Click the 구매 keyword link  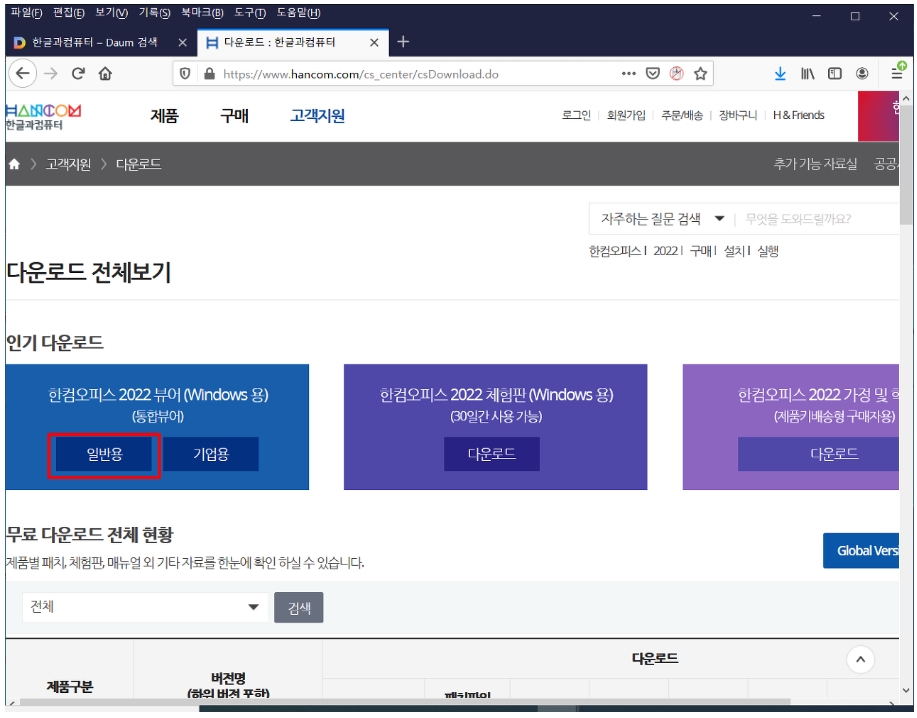700,251
